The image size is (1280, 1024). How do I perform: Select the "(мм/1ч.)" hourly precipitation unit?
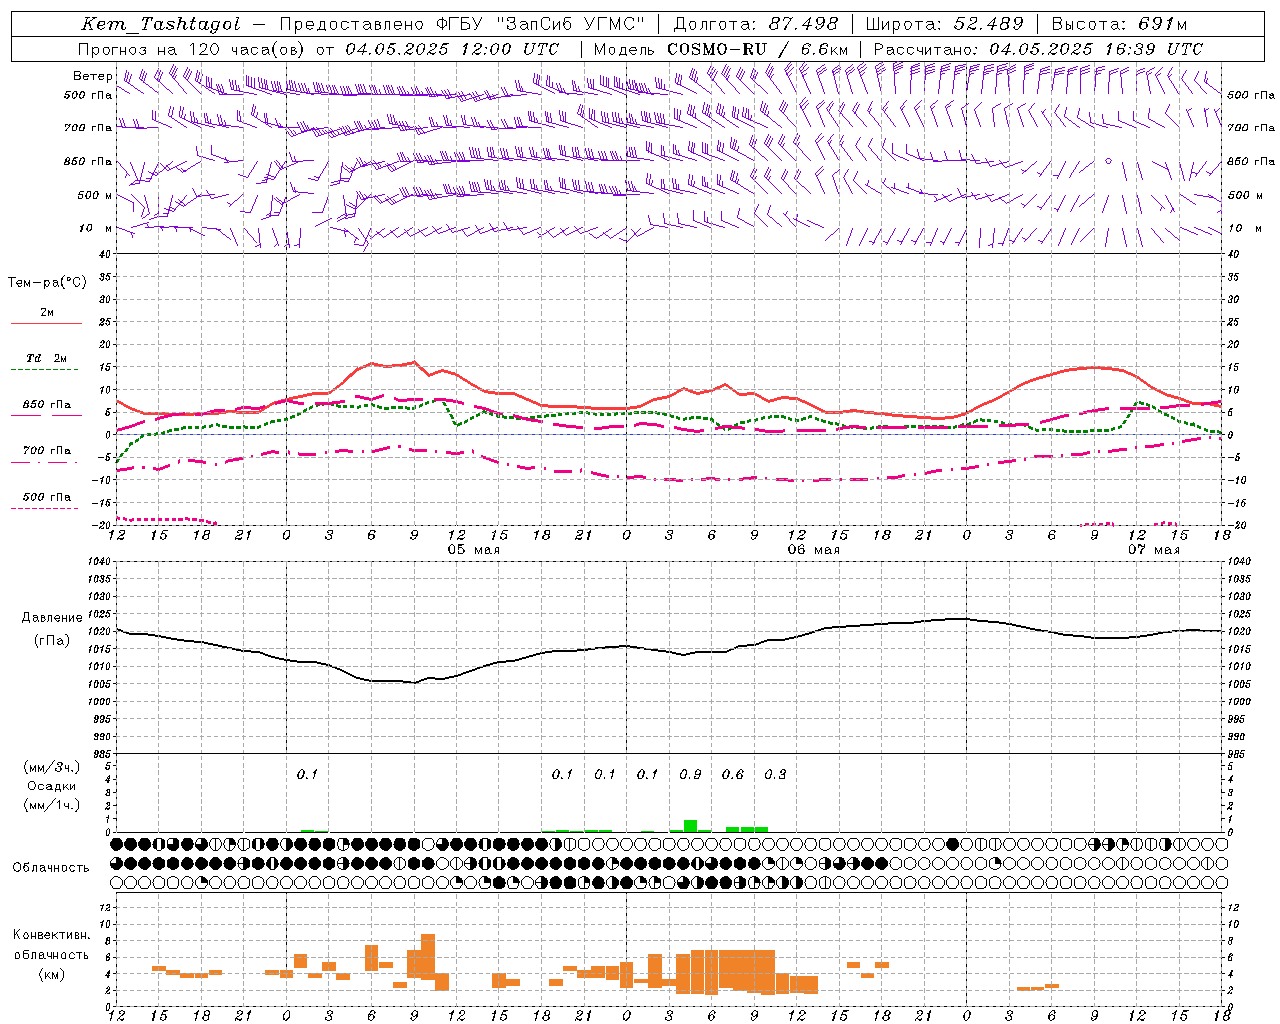pyautogui.click(x=52, y=805)
